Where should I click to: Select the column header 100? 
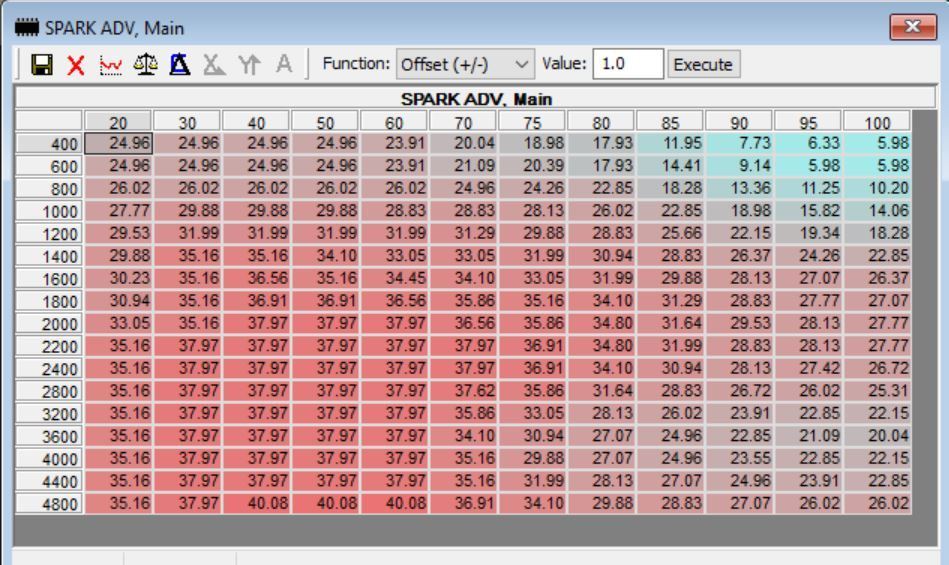tap(876, 123)
